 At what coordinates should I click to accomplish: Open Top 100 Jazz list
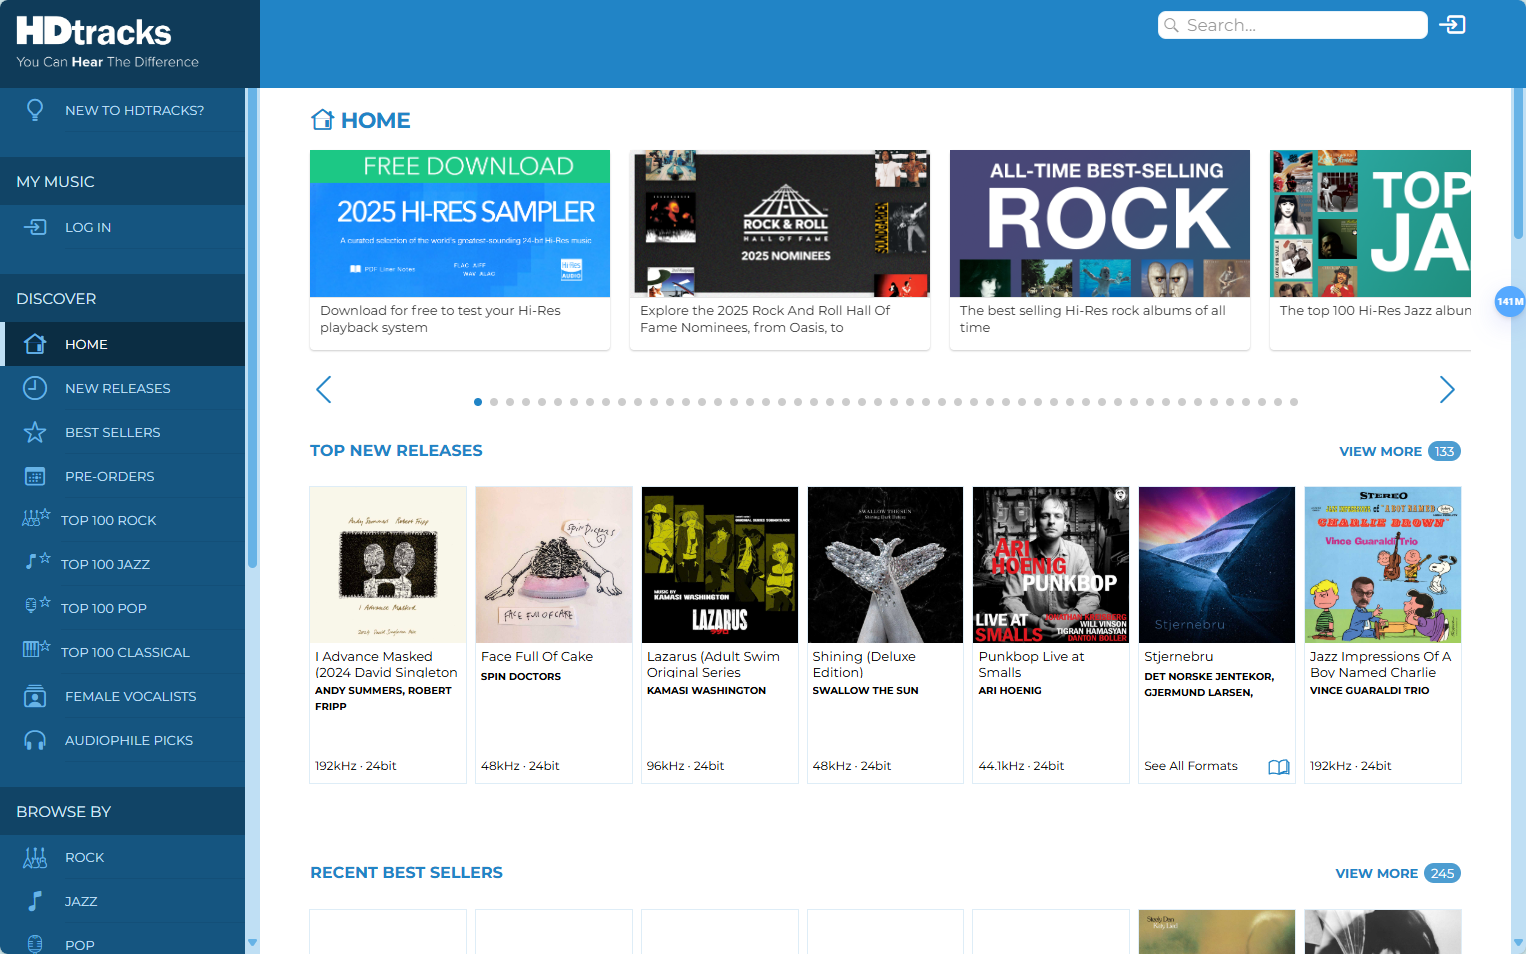click(105, 564)
